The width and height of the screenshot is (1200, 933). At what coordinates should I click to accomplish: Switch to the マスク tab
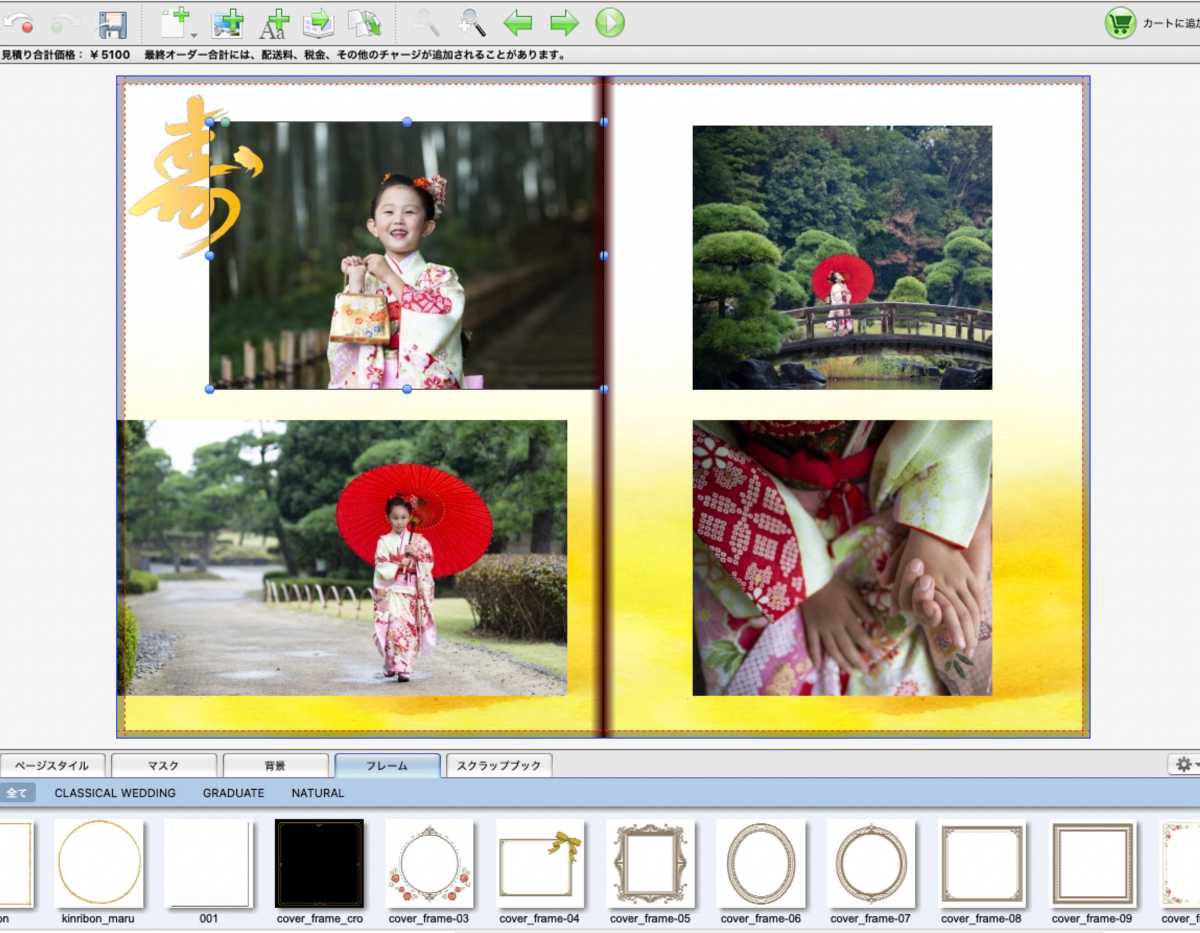pos(163,766)
